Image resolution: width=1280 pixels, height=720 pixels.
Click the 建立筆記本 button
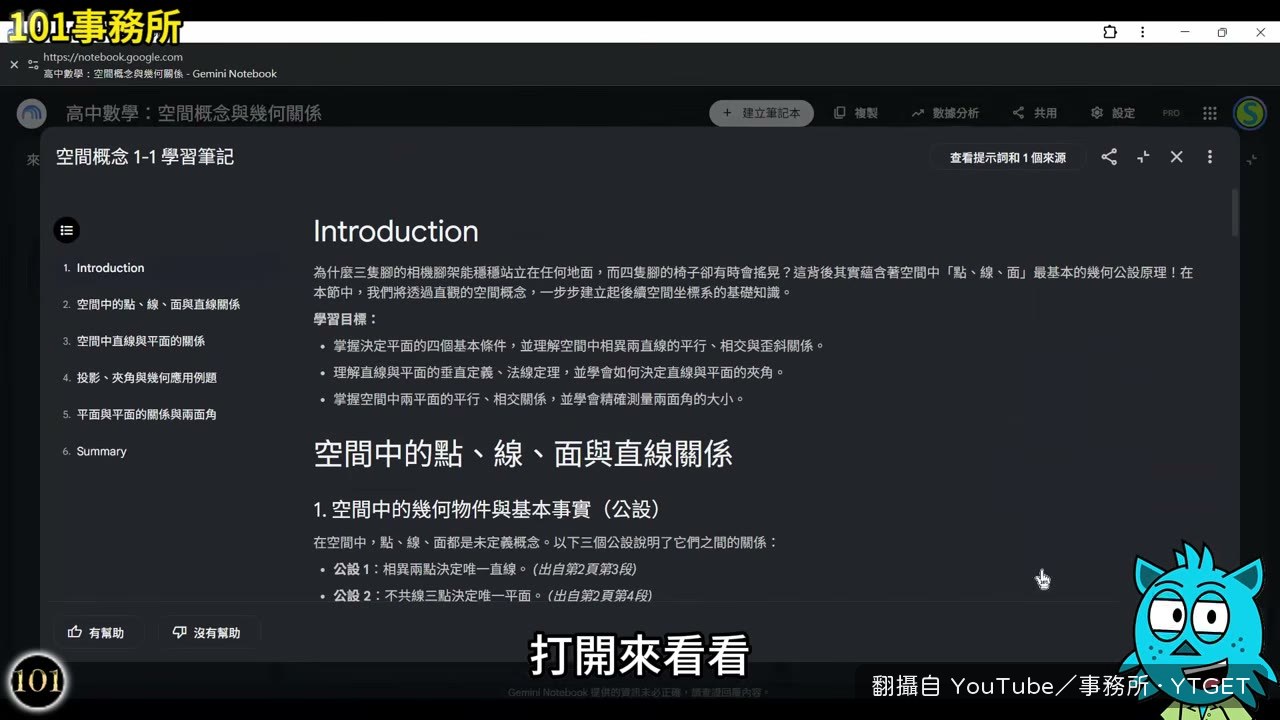[762, 113]
